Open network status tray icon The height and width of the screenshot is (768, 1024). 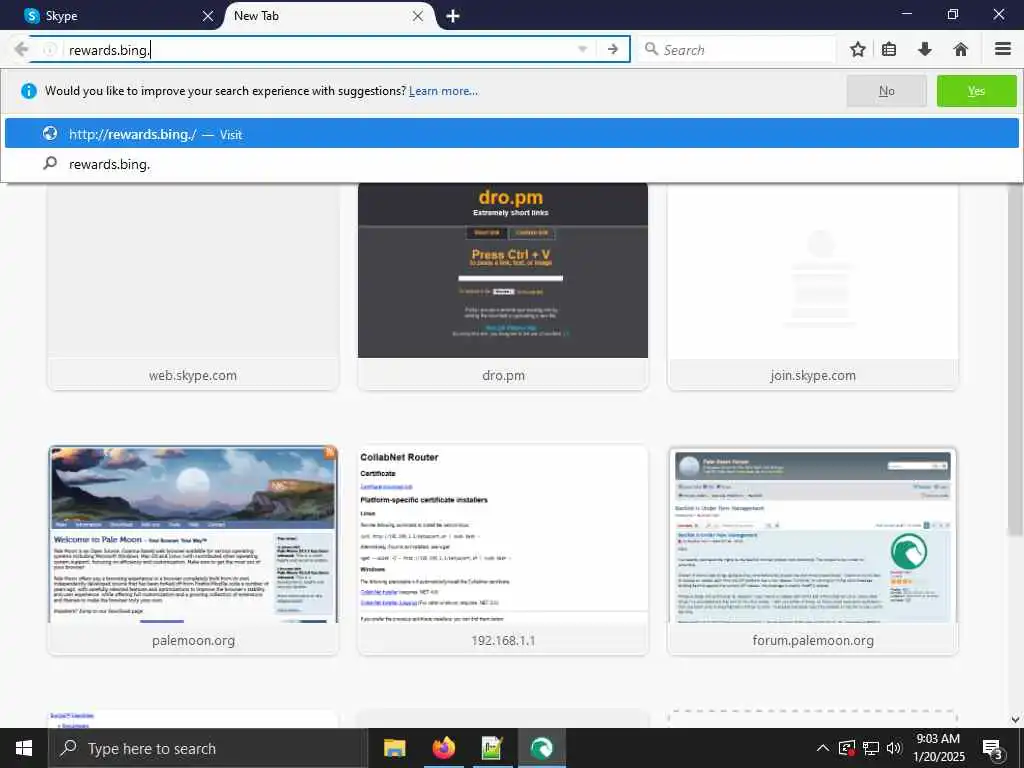(x=871, y=748)
